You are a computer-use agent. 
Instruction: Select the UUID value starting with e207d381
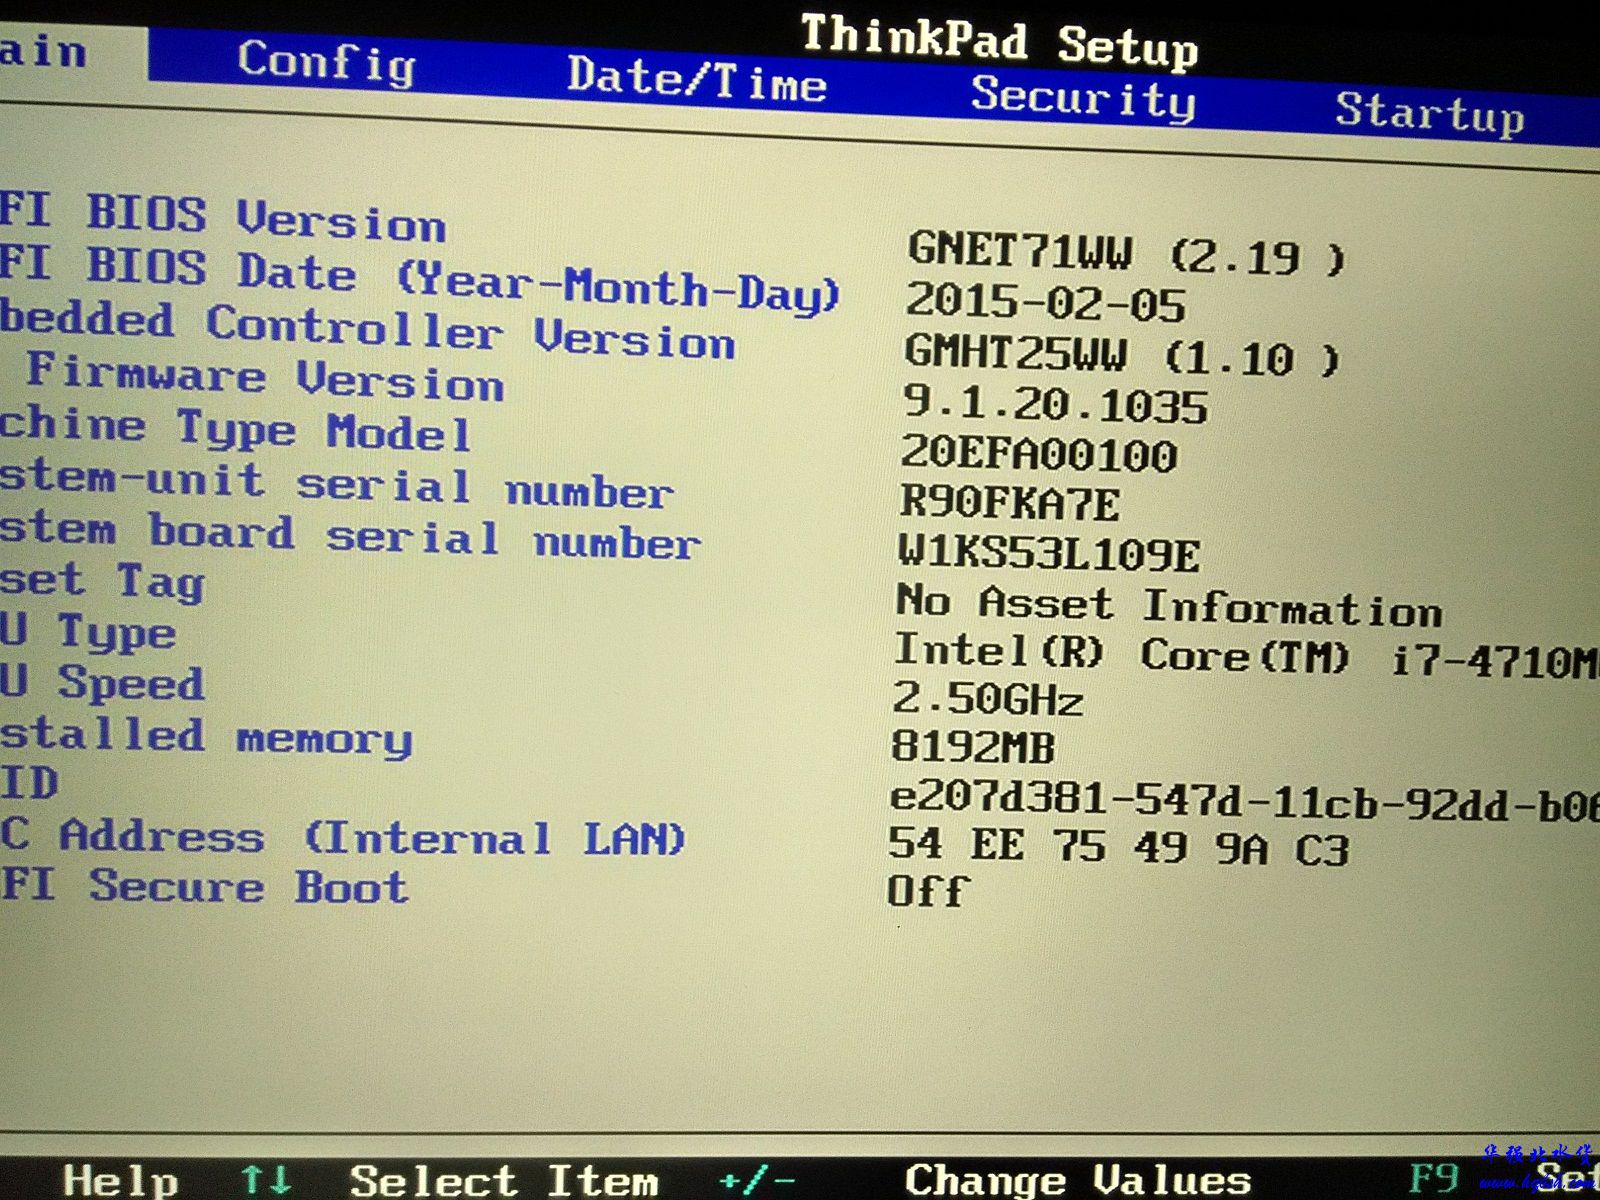(1245, 802)
